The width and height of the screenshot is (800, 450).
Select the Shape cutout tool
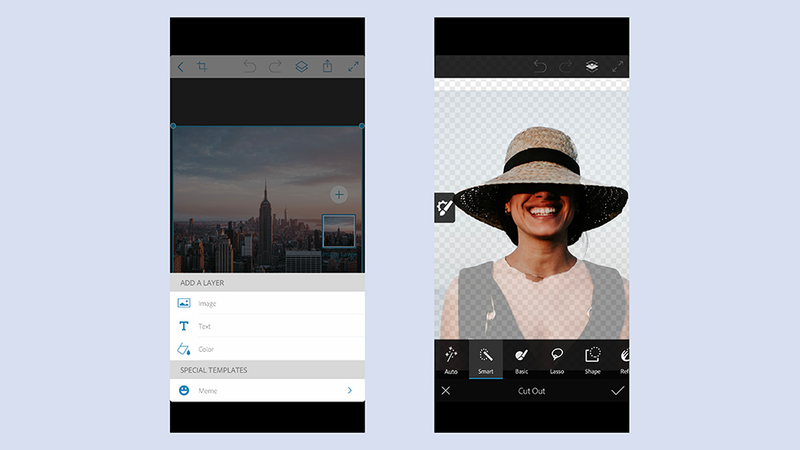(x=592, y=360)
